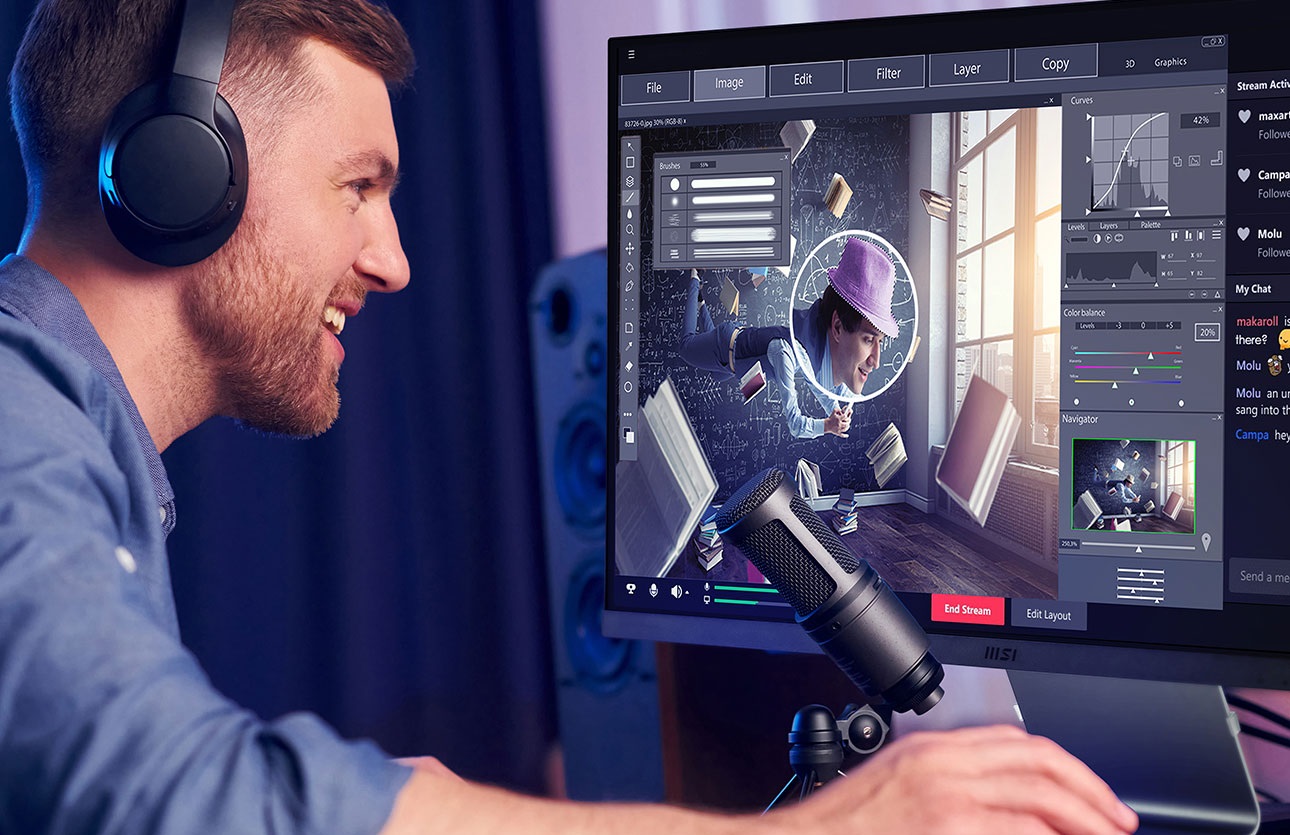1290x835 pixels.
Task: Select the arrow pointer tool in toolbar
Action: click(630, 146)
